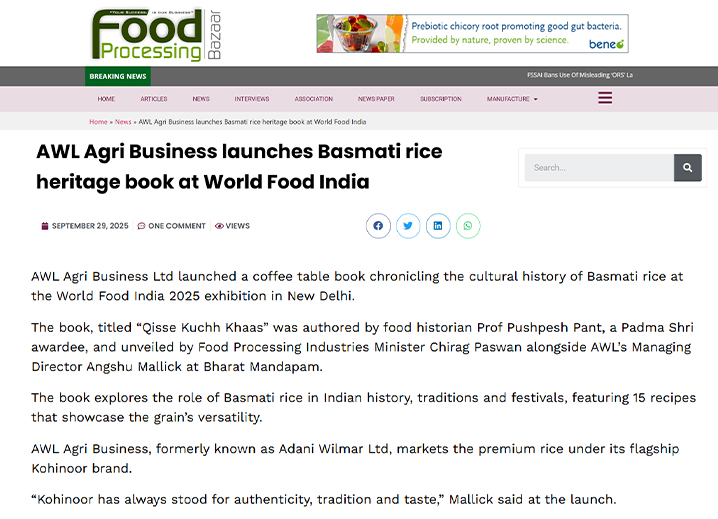Open the One Comment link
Viewport: 718px width, 519px height.
coord(176,226)
